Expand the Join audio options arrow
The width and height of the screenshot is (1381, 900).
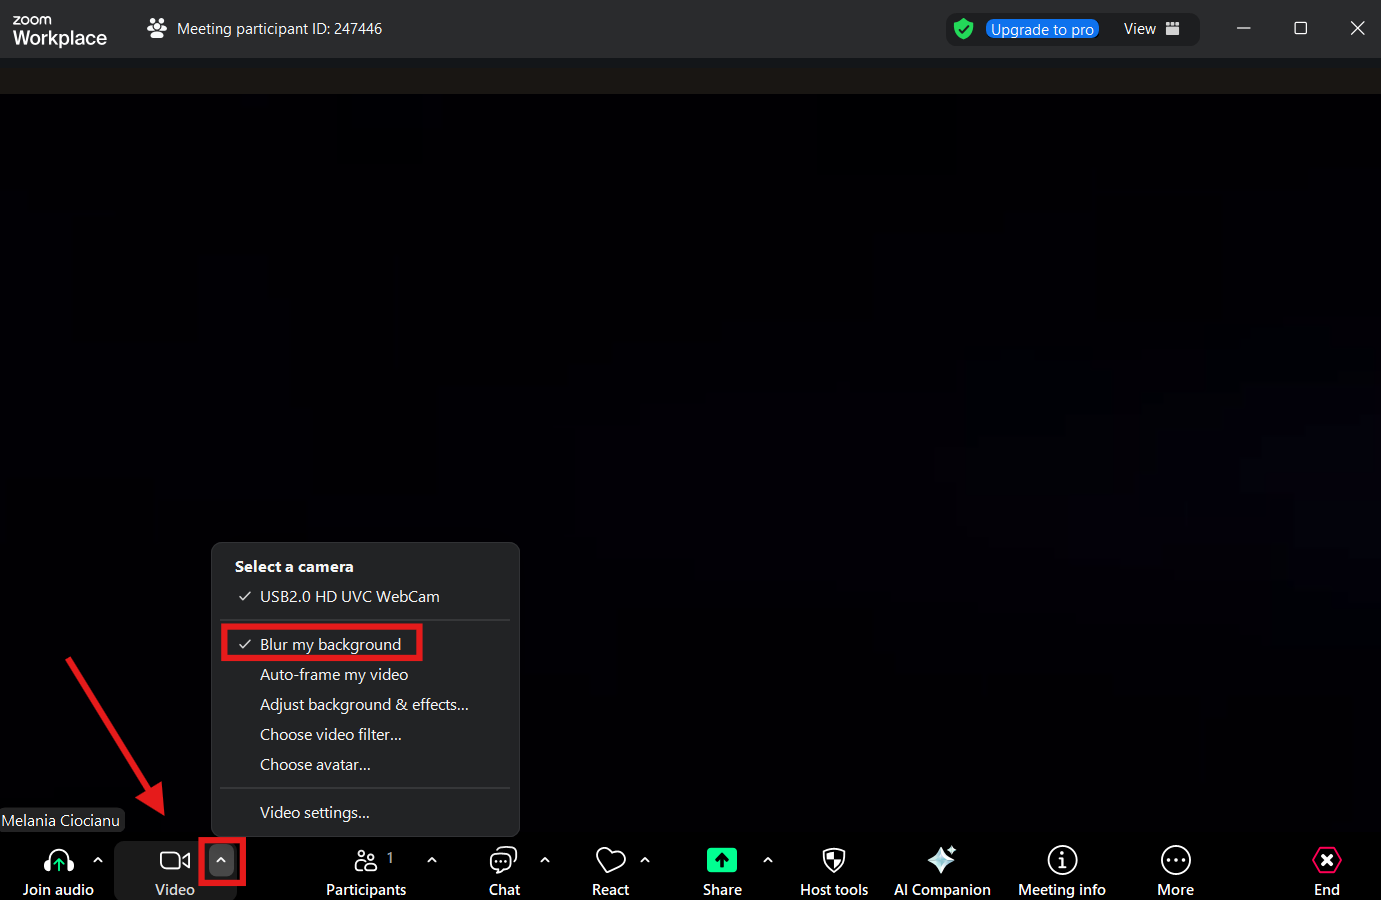tap(98, 860)
